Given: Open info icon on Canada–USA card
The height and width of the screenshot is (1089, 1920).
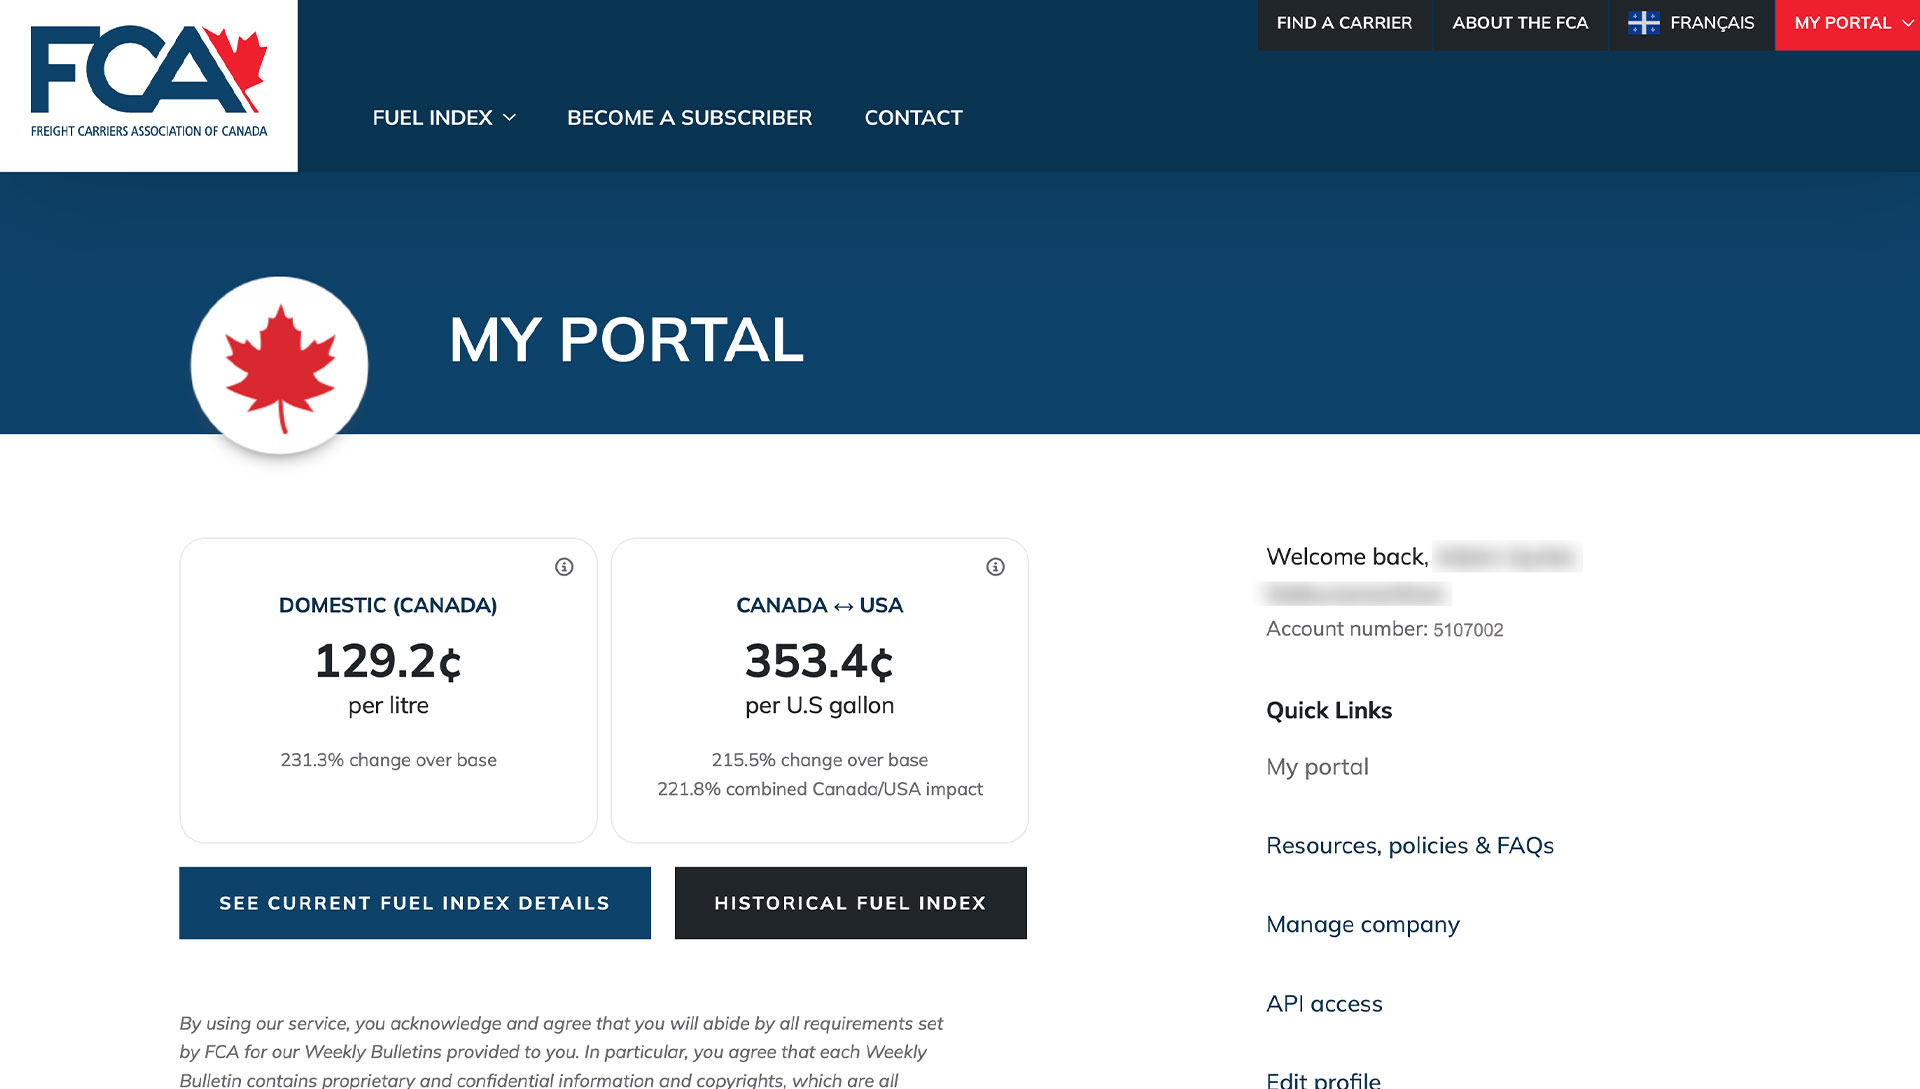Looking at the screenshot, I should click(995, 567).
